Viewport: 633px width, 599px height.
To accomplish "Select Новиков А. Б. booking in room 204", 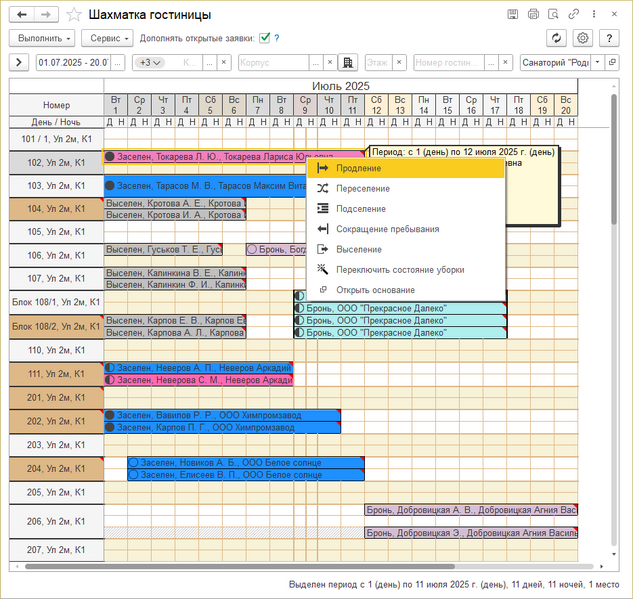I will [246, 463].
